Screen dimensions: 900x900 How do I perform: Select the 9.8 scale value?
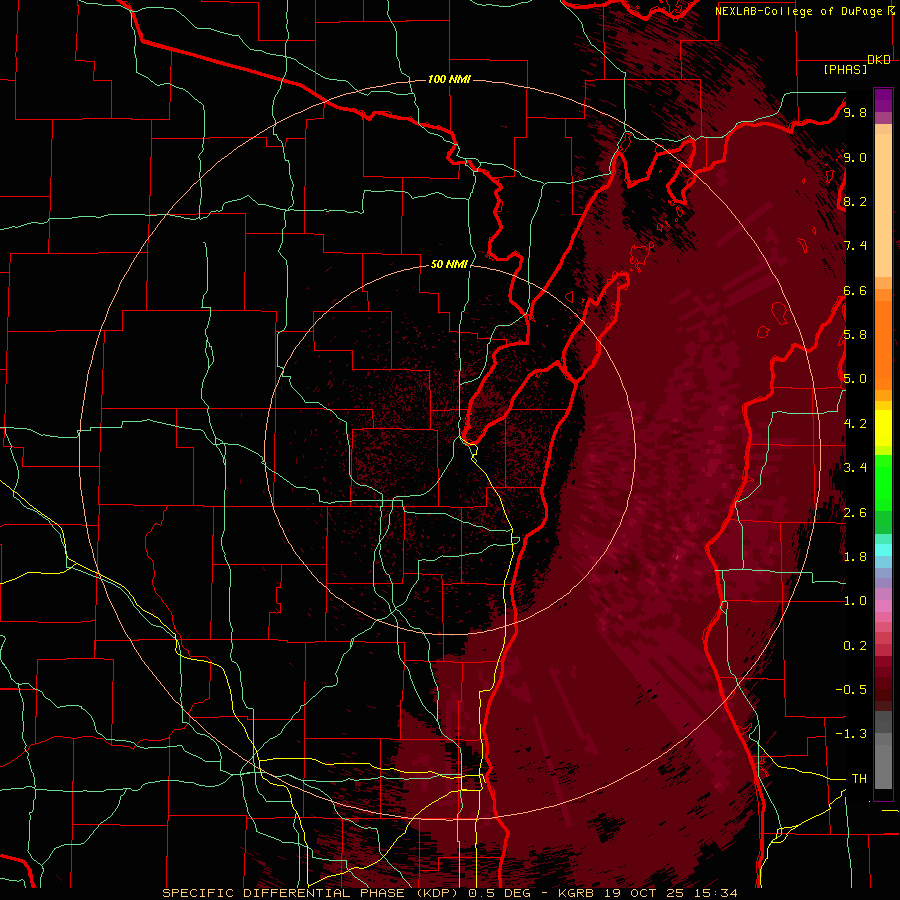pyautogui.click(x=855, y=112)
